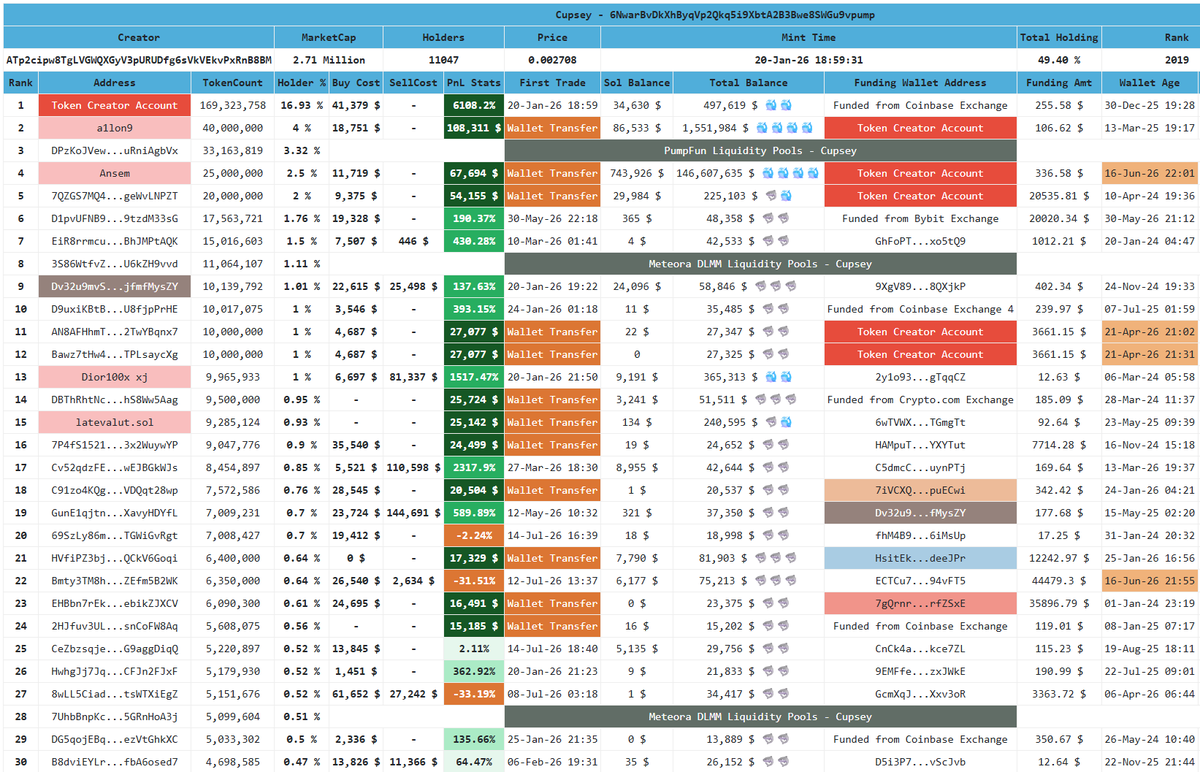Click the 108,311 $ PnL cell
The height and width of the screenshot is (772, 1200).
(473, 128)
